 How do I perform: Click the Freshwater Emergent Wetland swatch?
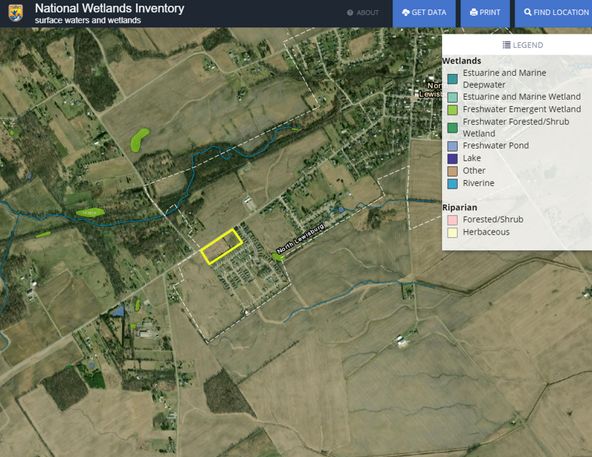(x=452, y=110)
